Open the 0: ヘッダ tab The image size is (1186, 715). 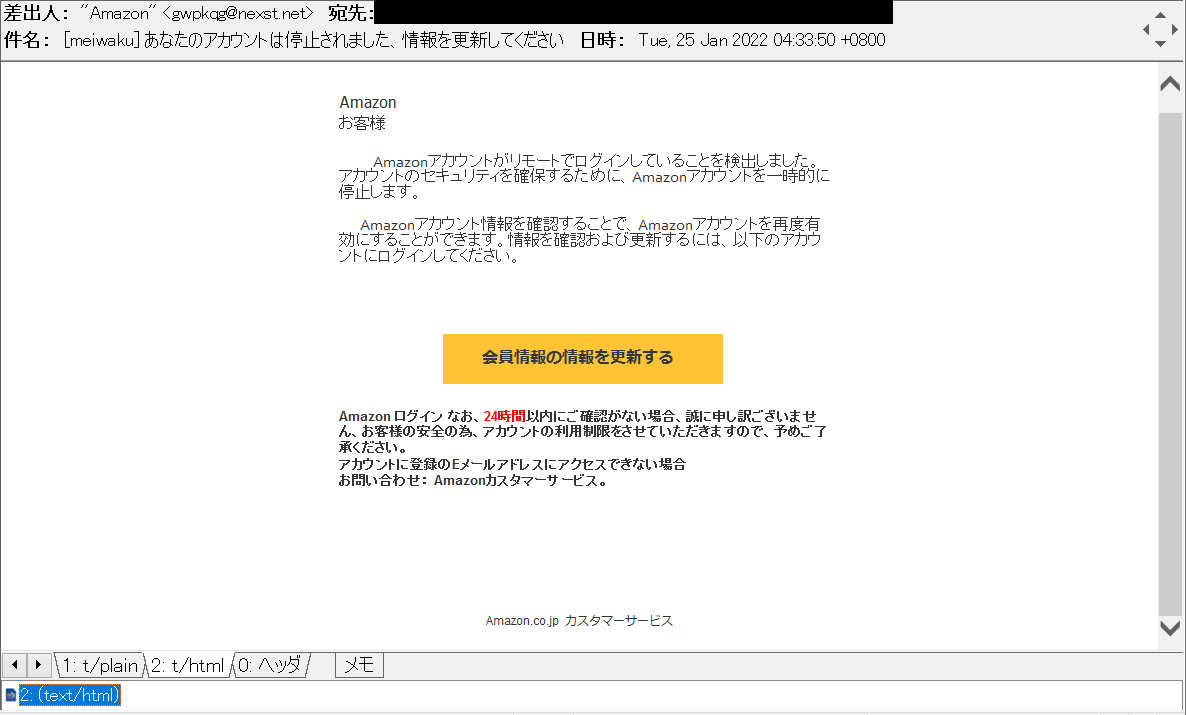tap(269, 666)
